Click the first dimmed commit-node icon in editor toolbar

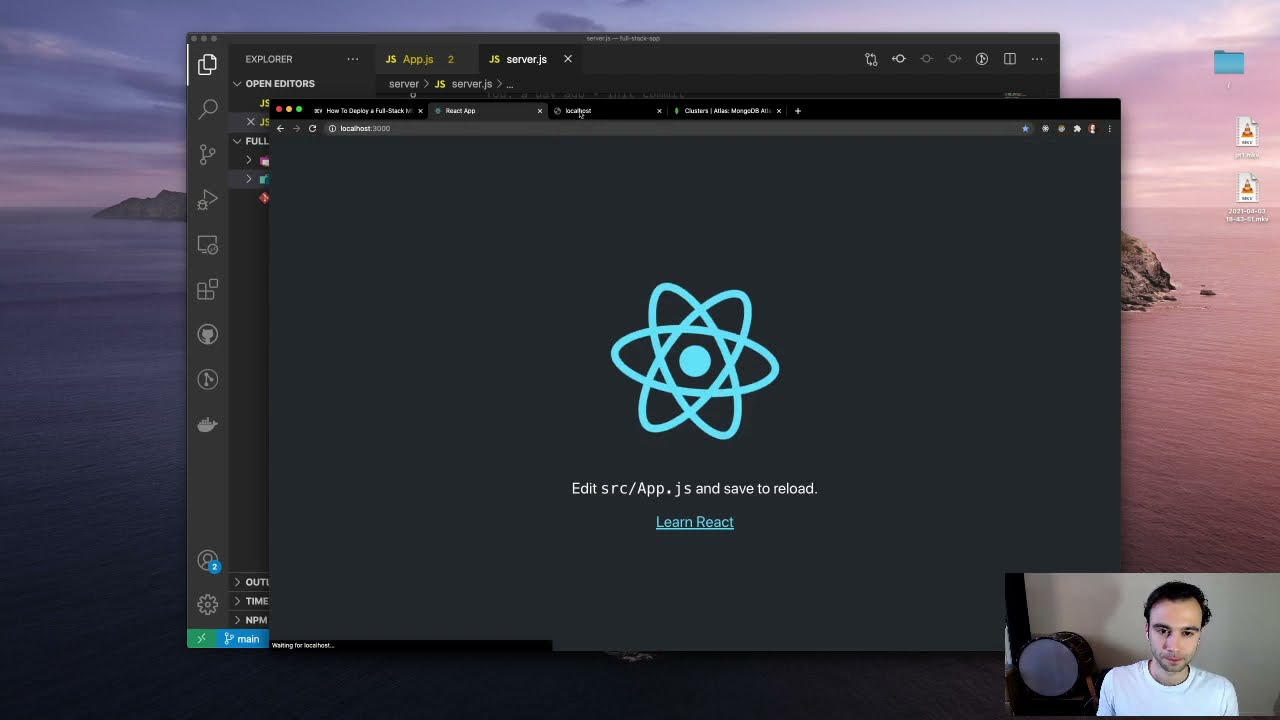click(926, 59)
